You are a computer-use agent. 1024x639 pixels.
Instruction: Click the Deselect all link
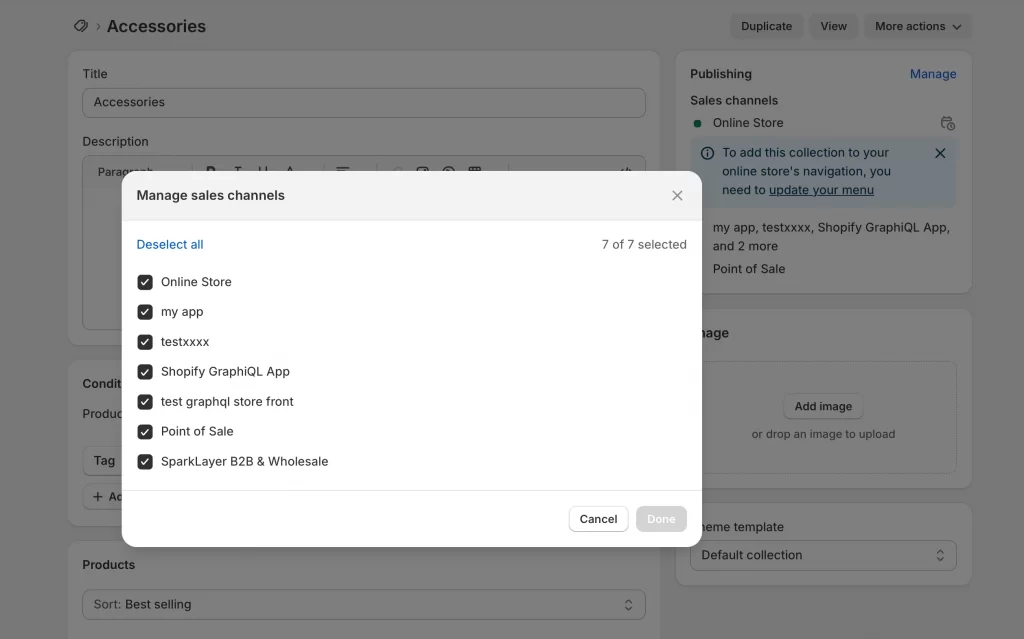point(170,245)
